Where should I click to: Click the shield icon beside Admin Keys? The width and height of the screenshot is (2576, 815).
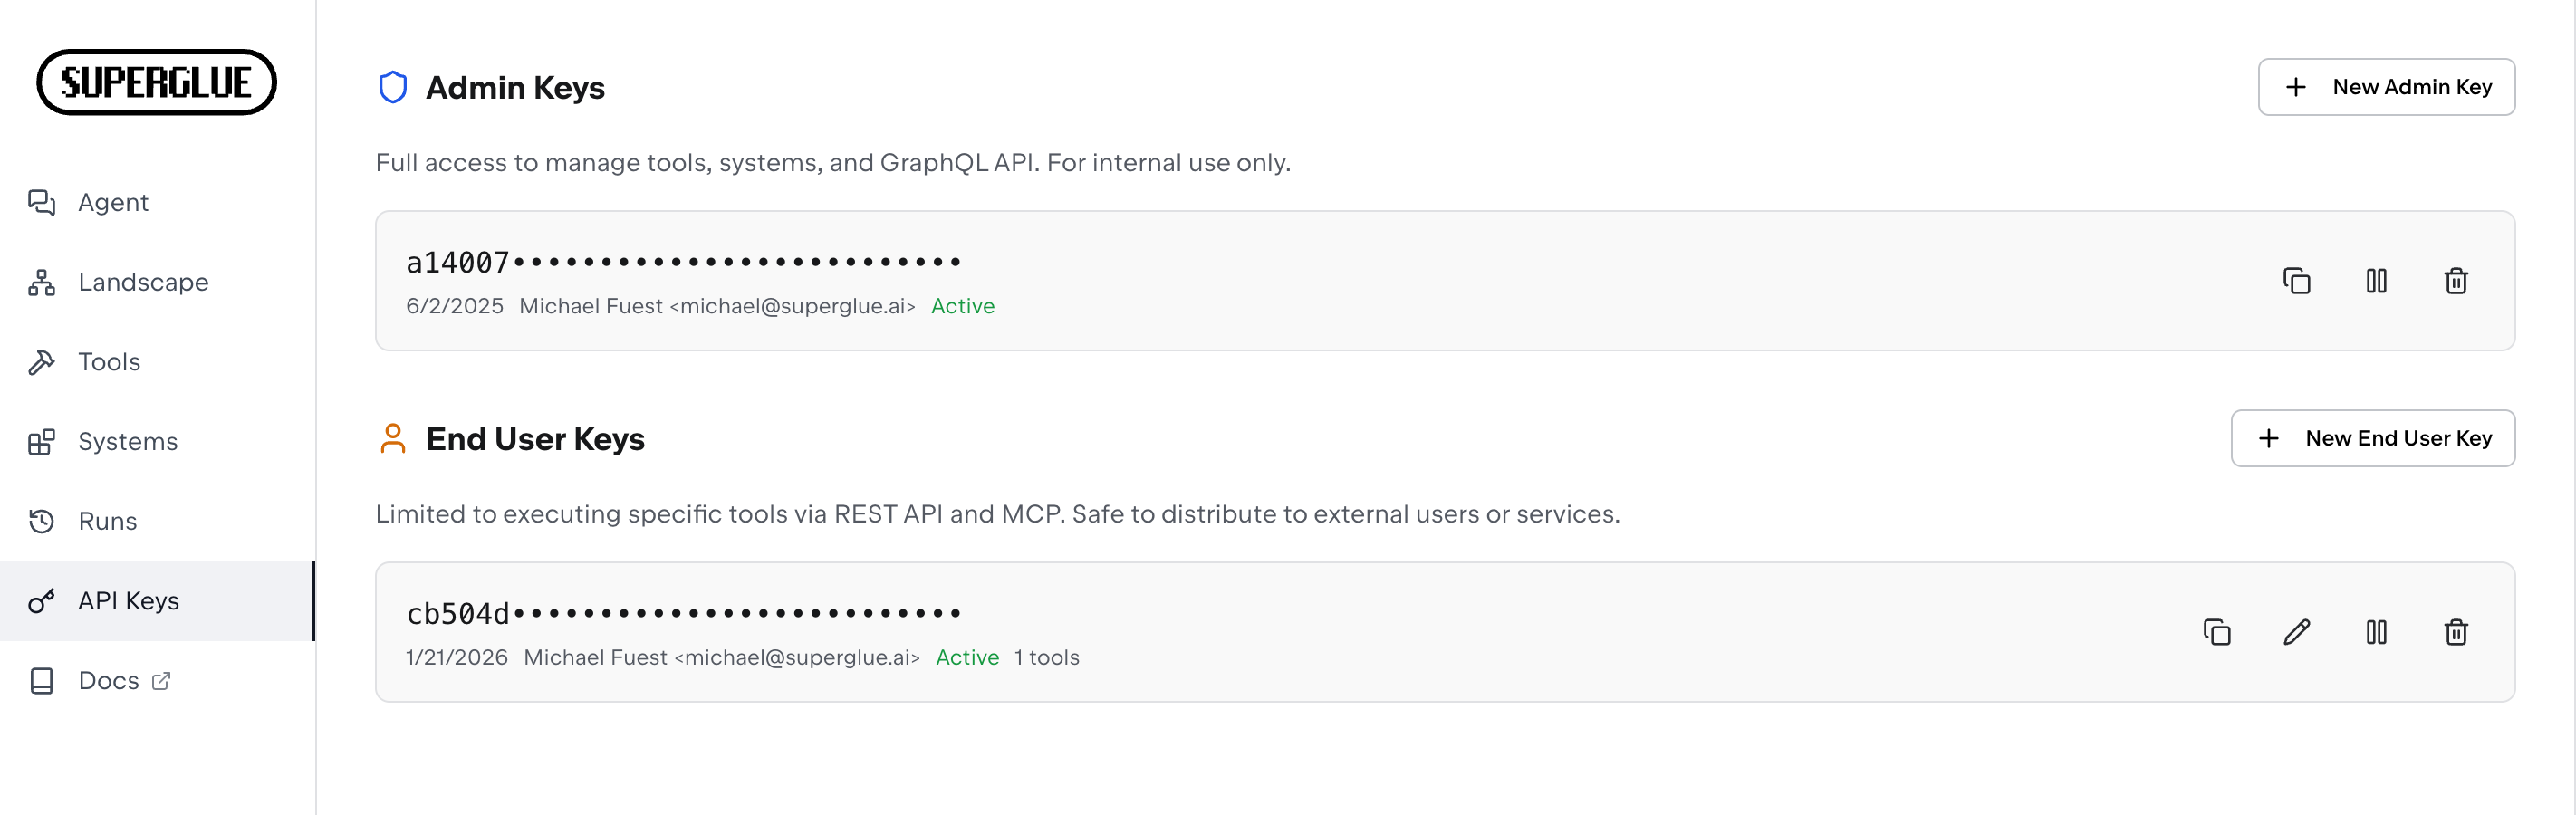393,86
